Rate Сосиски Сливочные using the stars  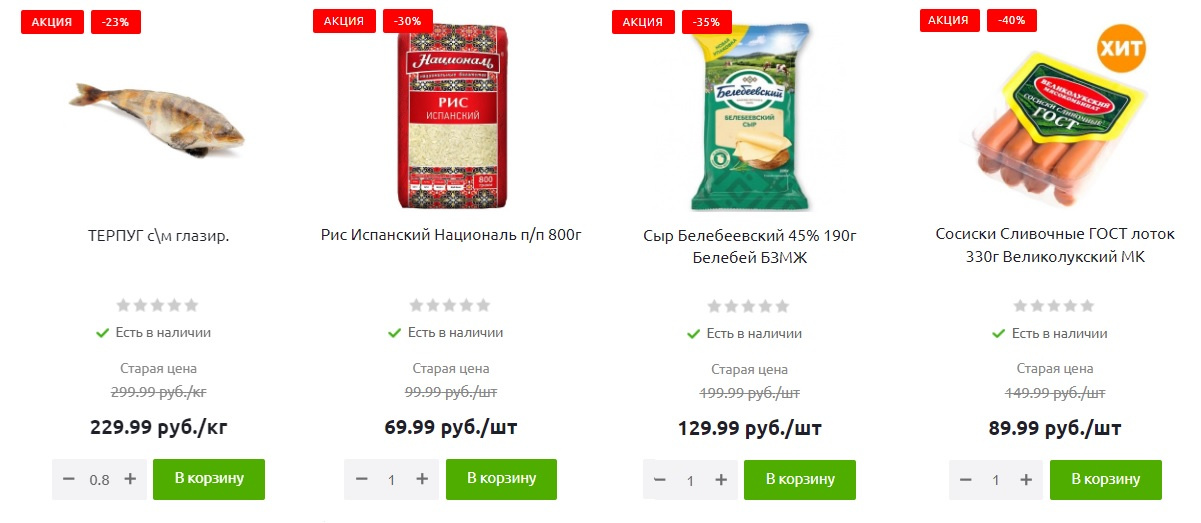[1054, 306]
